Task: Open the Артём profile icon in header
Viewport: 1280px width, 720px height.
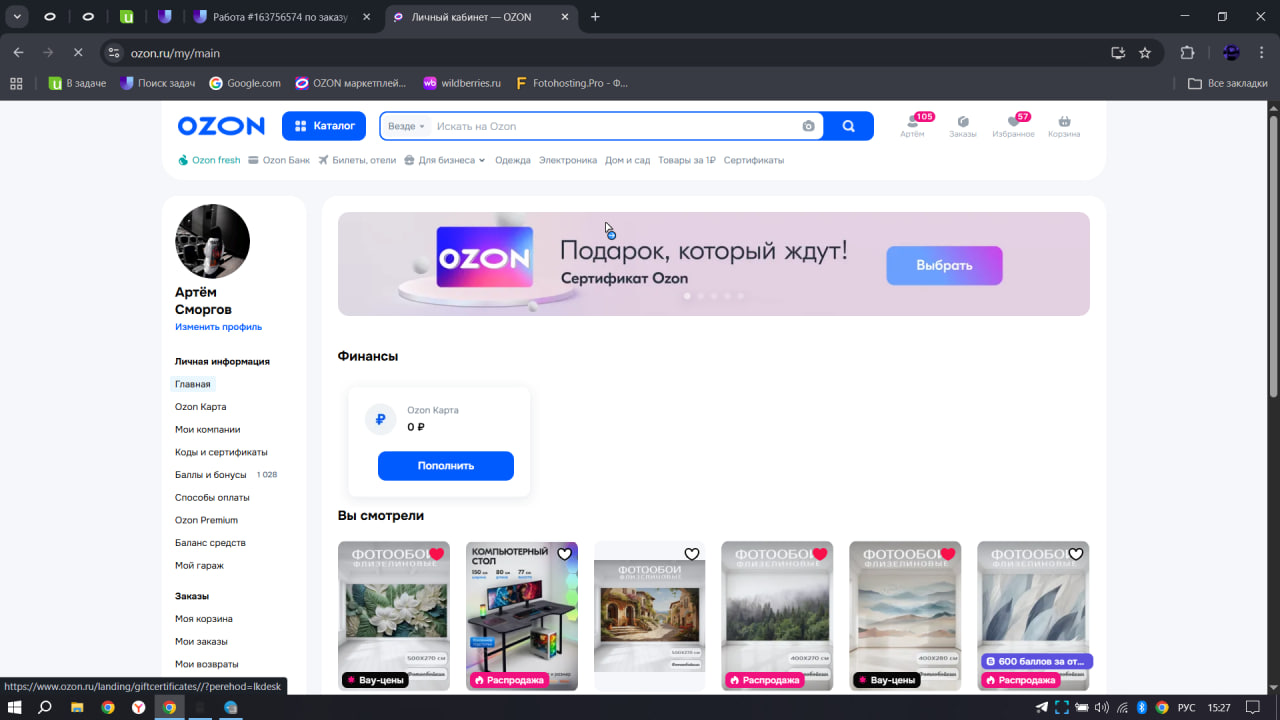Action: point(912,126)
